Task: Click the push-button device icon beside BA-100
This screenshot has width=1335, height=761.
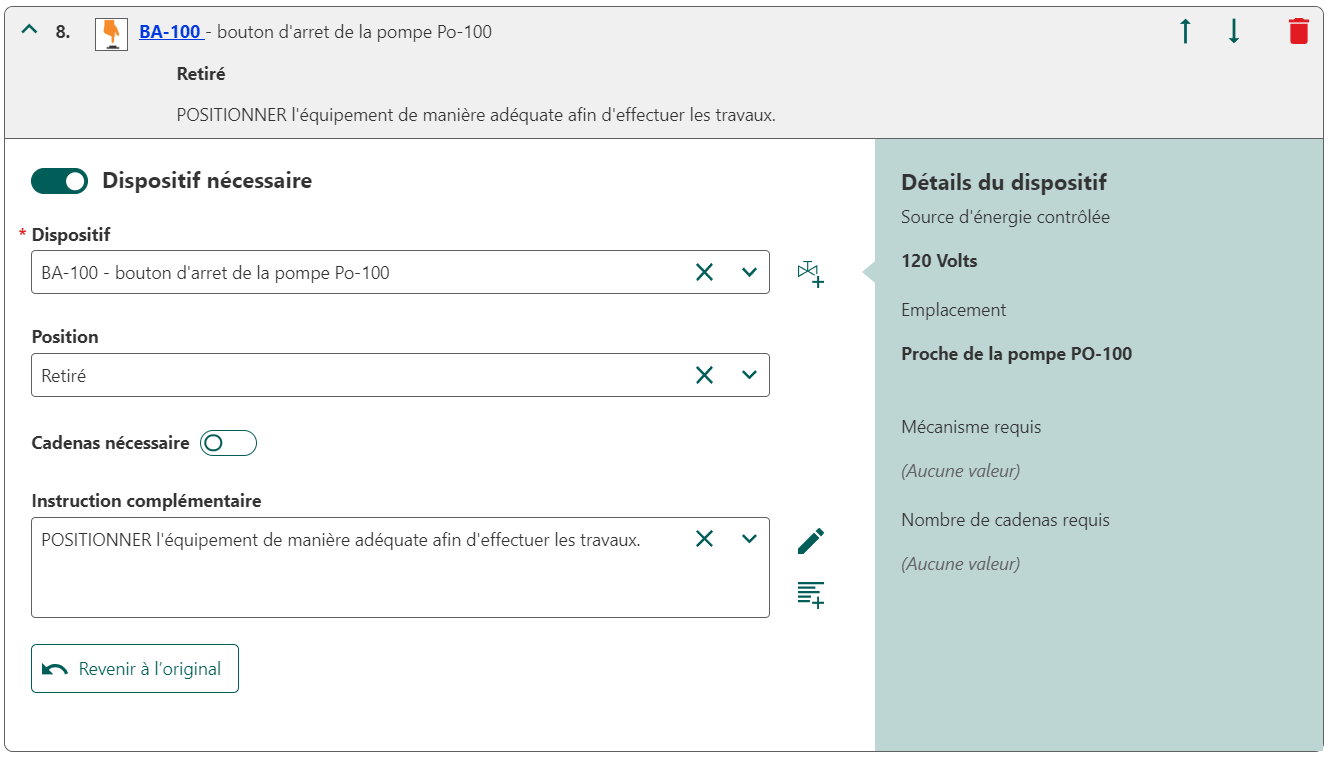Action: (x=111, y=33)
